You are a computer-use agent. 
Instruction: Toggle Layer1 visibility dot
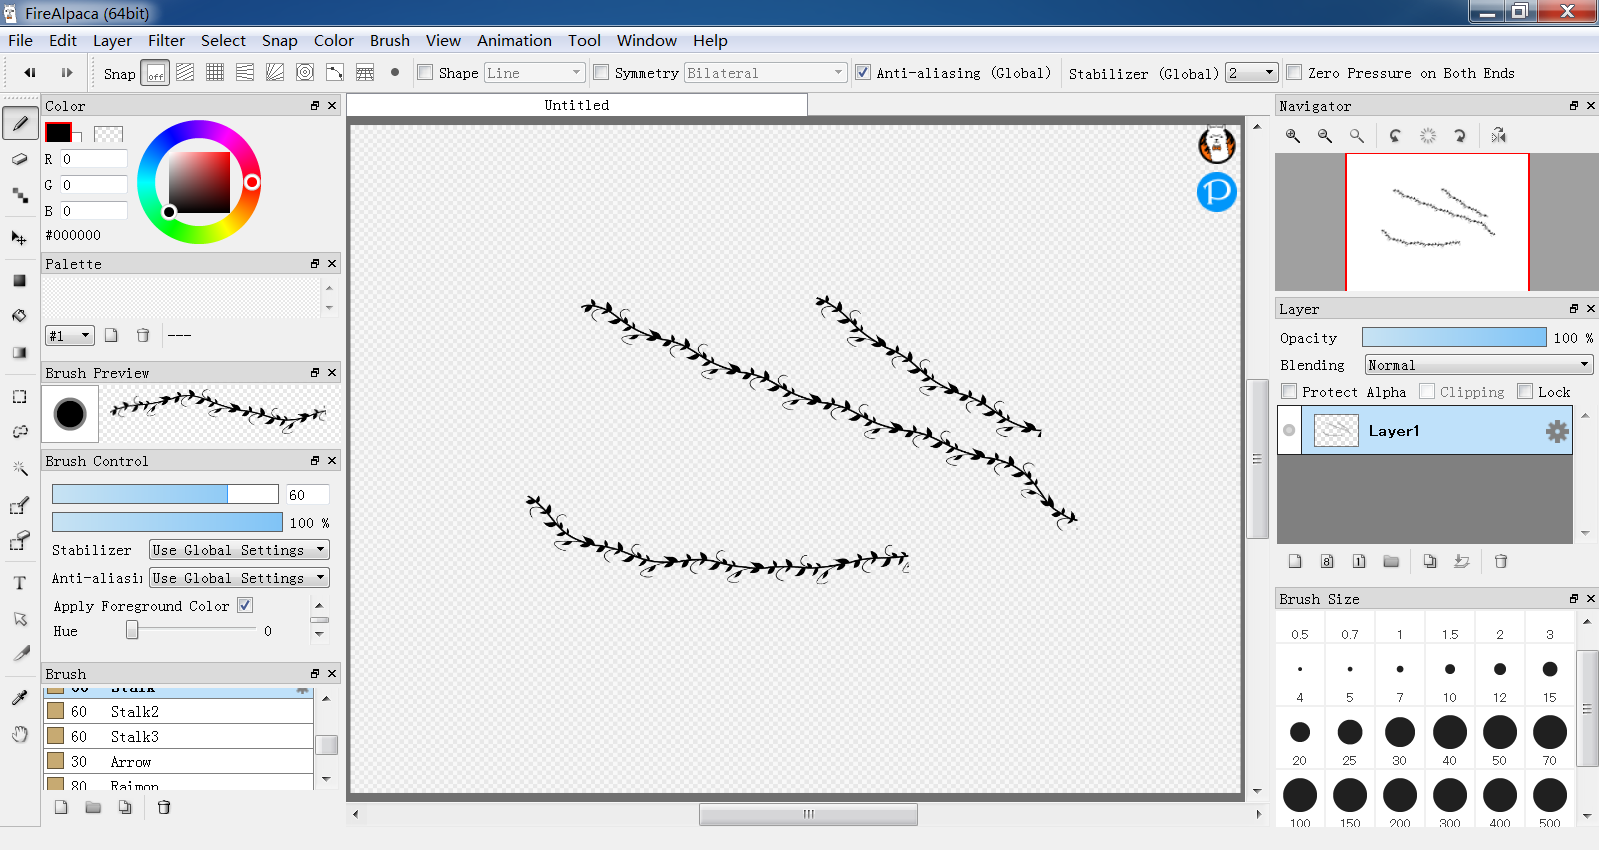[x=1289, y=431]
